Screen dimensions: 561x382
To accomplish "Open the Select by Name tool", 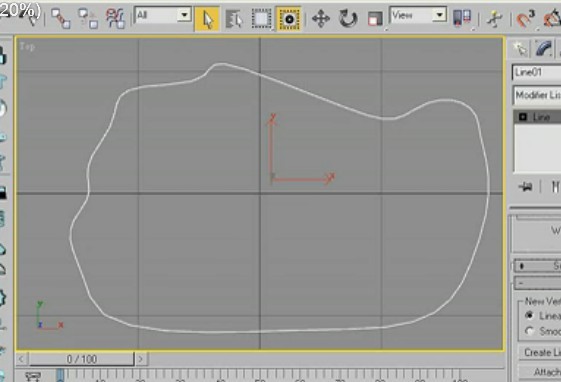I will [x=234, y=19].
